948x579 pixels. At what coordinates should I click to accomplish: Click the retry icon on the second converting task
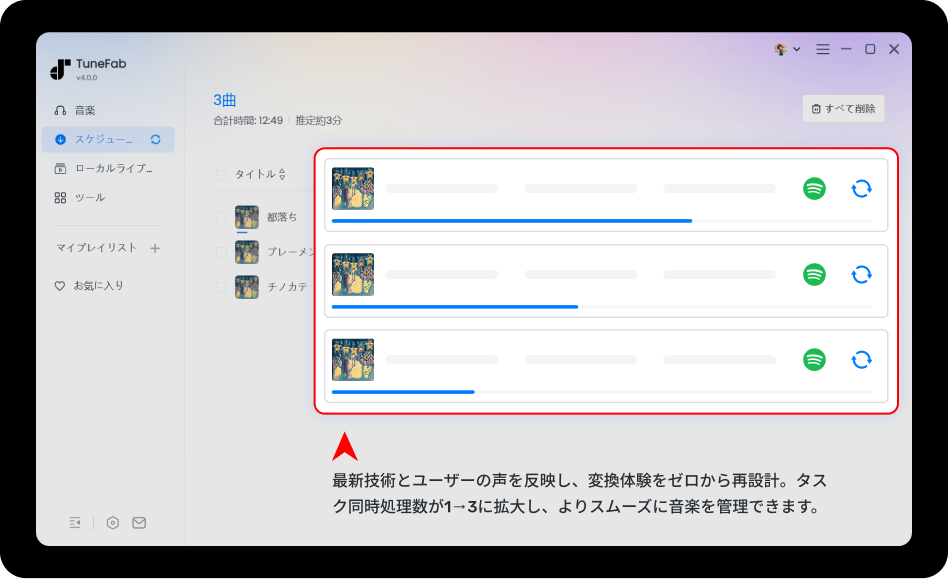click(861, 273)
